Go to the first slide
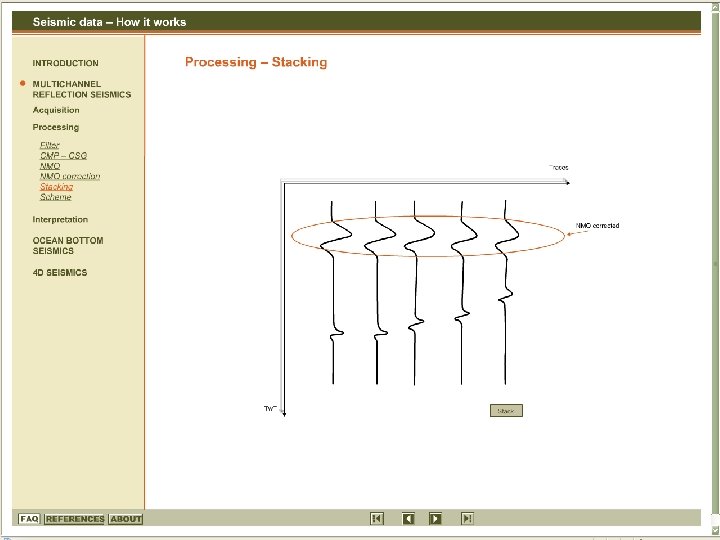This screenshot has height=540, width=720. (377, 518)
